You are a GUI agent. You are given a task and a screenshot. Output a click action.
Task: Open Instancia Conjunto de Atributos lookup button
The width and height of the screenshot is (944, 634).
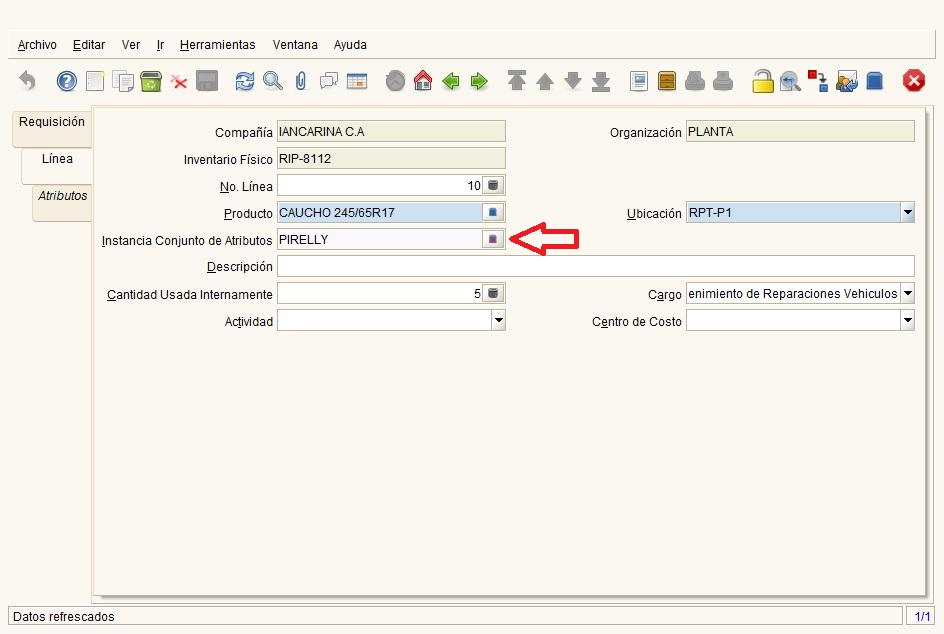[494, 240]
